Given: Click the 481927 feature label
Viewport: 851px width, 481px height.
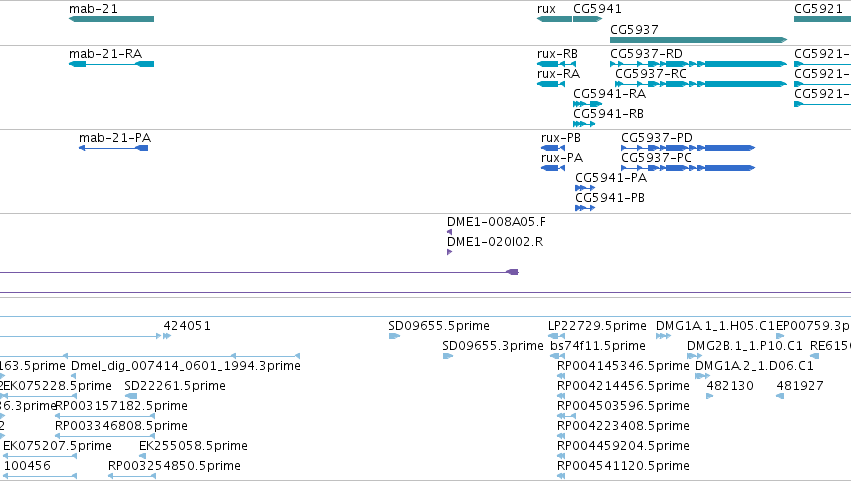Looking at the screenshot, I should click(x=800, y=386).
